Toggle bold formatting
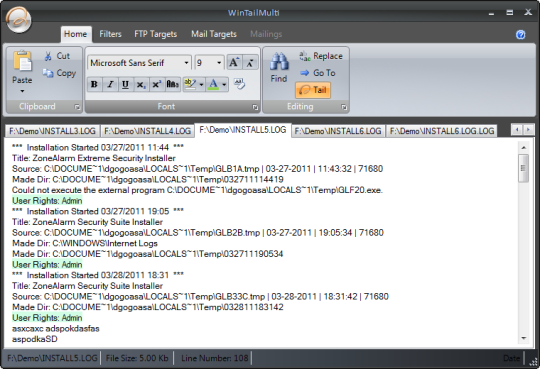This screenshot has width=540, height=369. (x=94, y=84)
